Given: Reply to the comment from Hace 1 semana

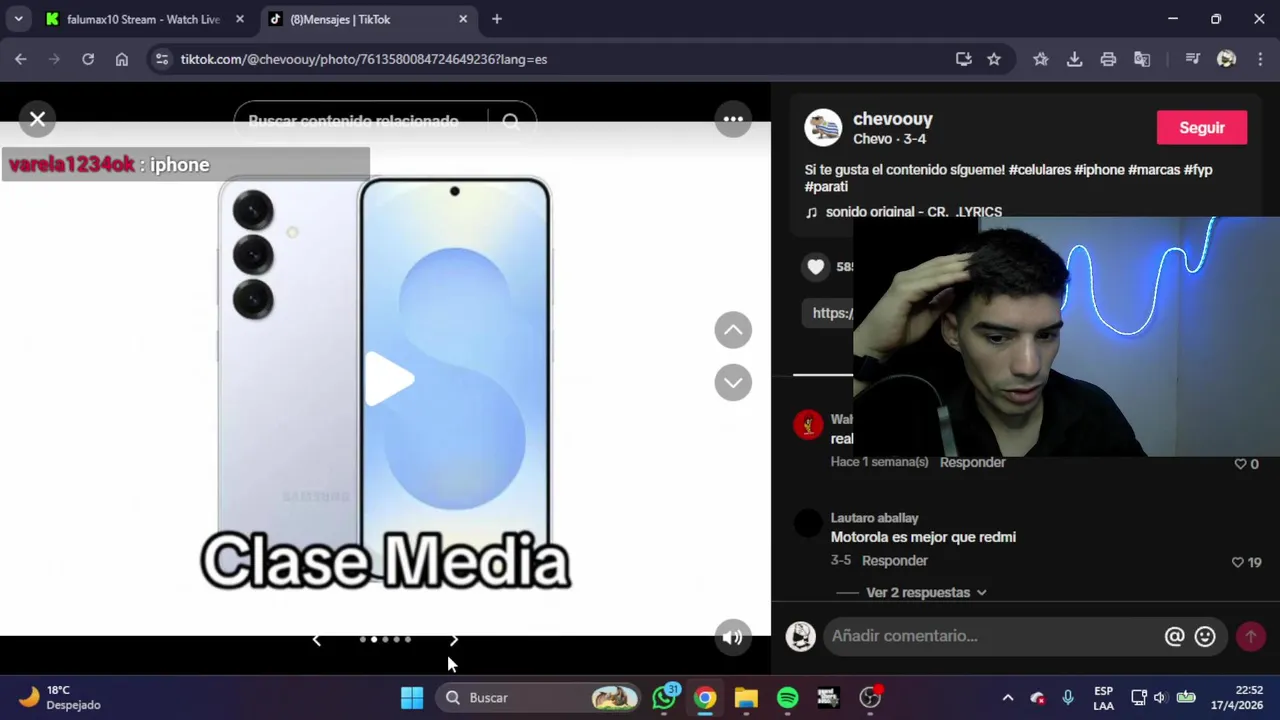Looking at the screenshot, I should [973, 462].
